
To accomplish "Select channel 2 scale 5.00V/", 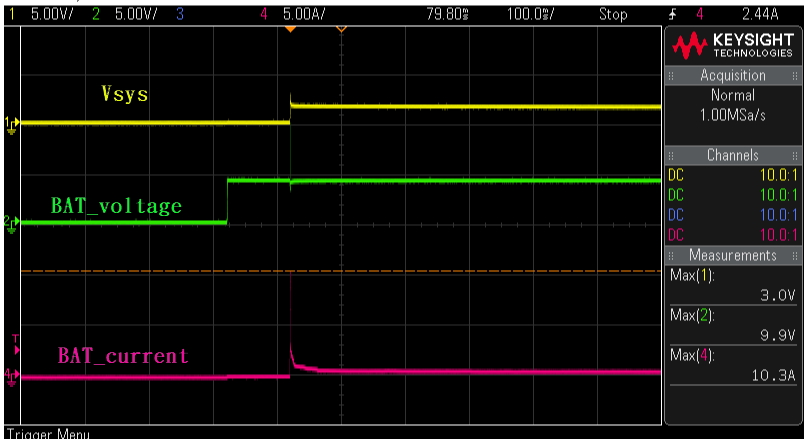I will pyautogui.click(x=136, y=14).
